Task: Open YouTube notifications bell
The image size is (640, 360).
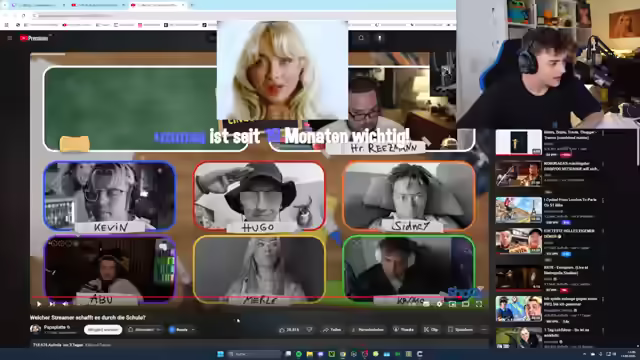Action: pyautogui.click(x=361, y=38)
